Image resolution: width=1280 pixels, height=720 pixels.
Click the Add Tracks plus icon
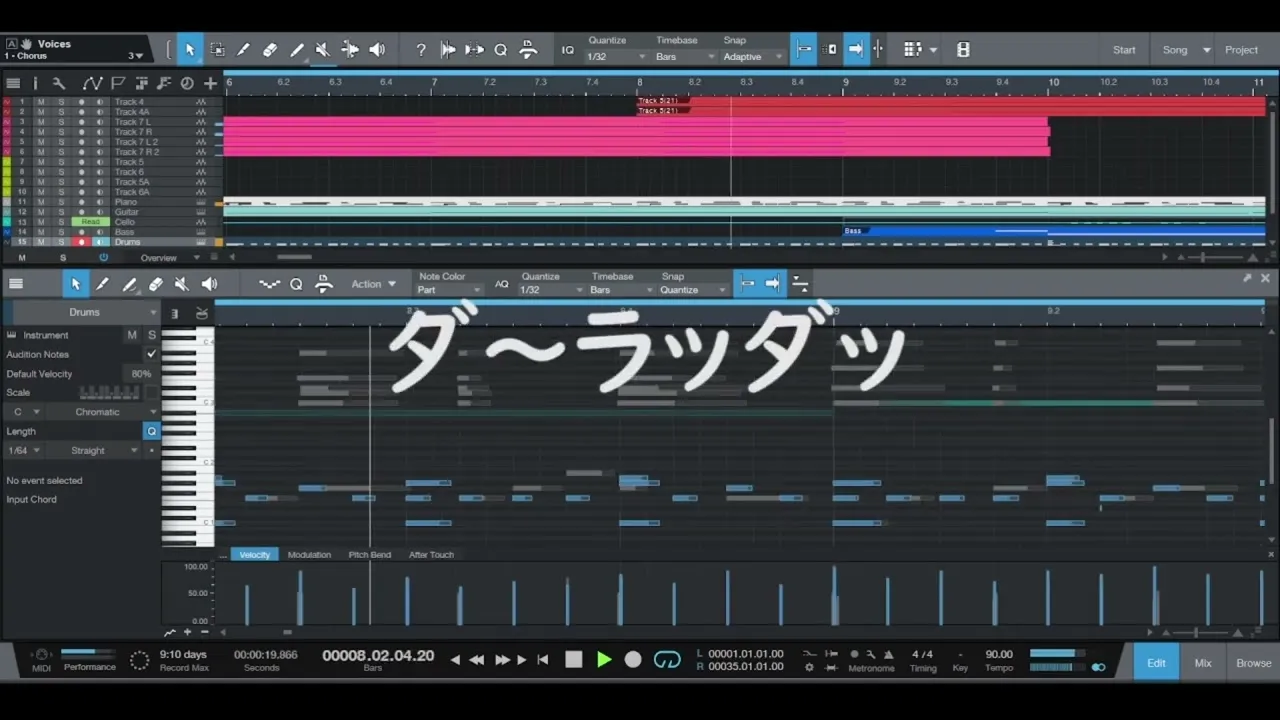[210, 83]
